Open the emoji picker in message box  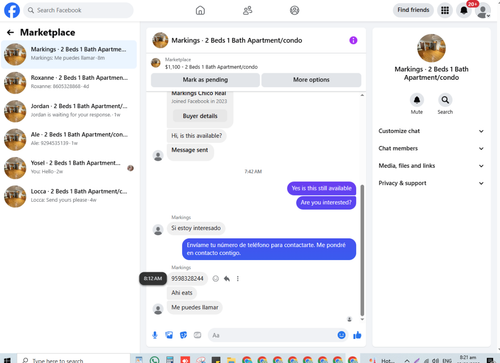click(x=341, y=335)
